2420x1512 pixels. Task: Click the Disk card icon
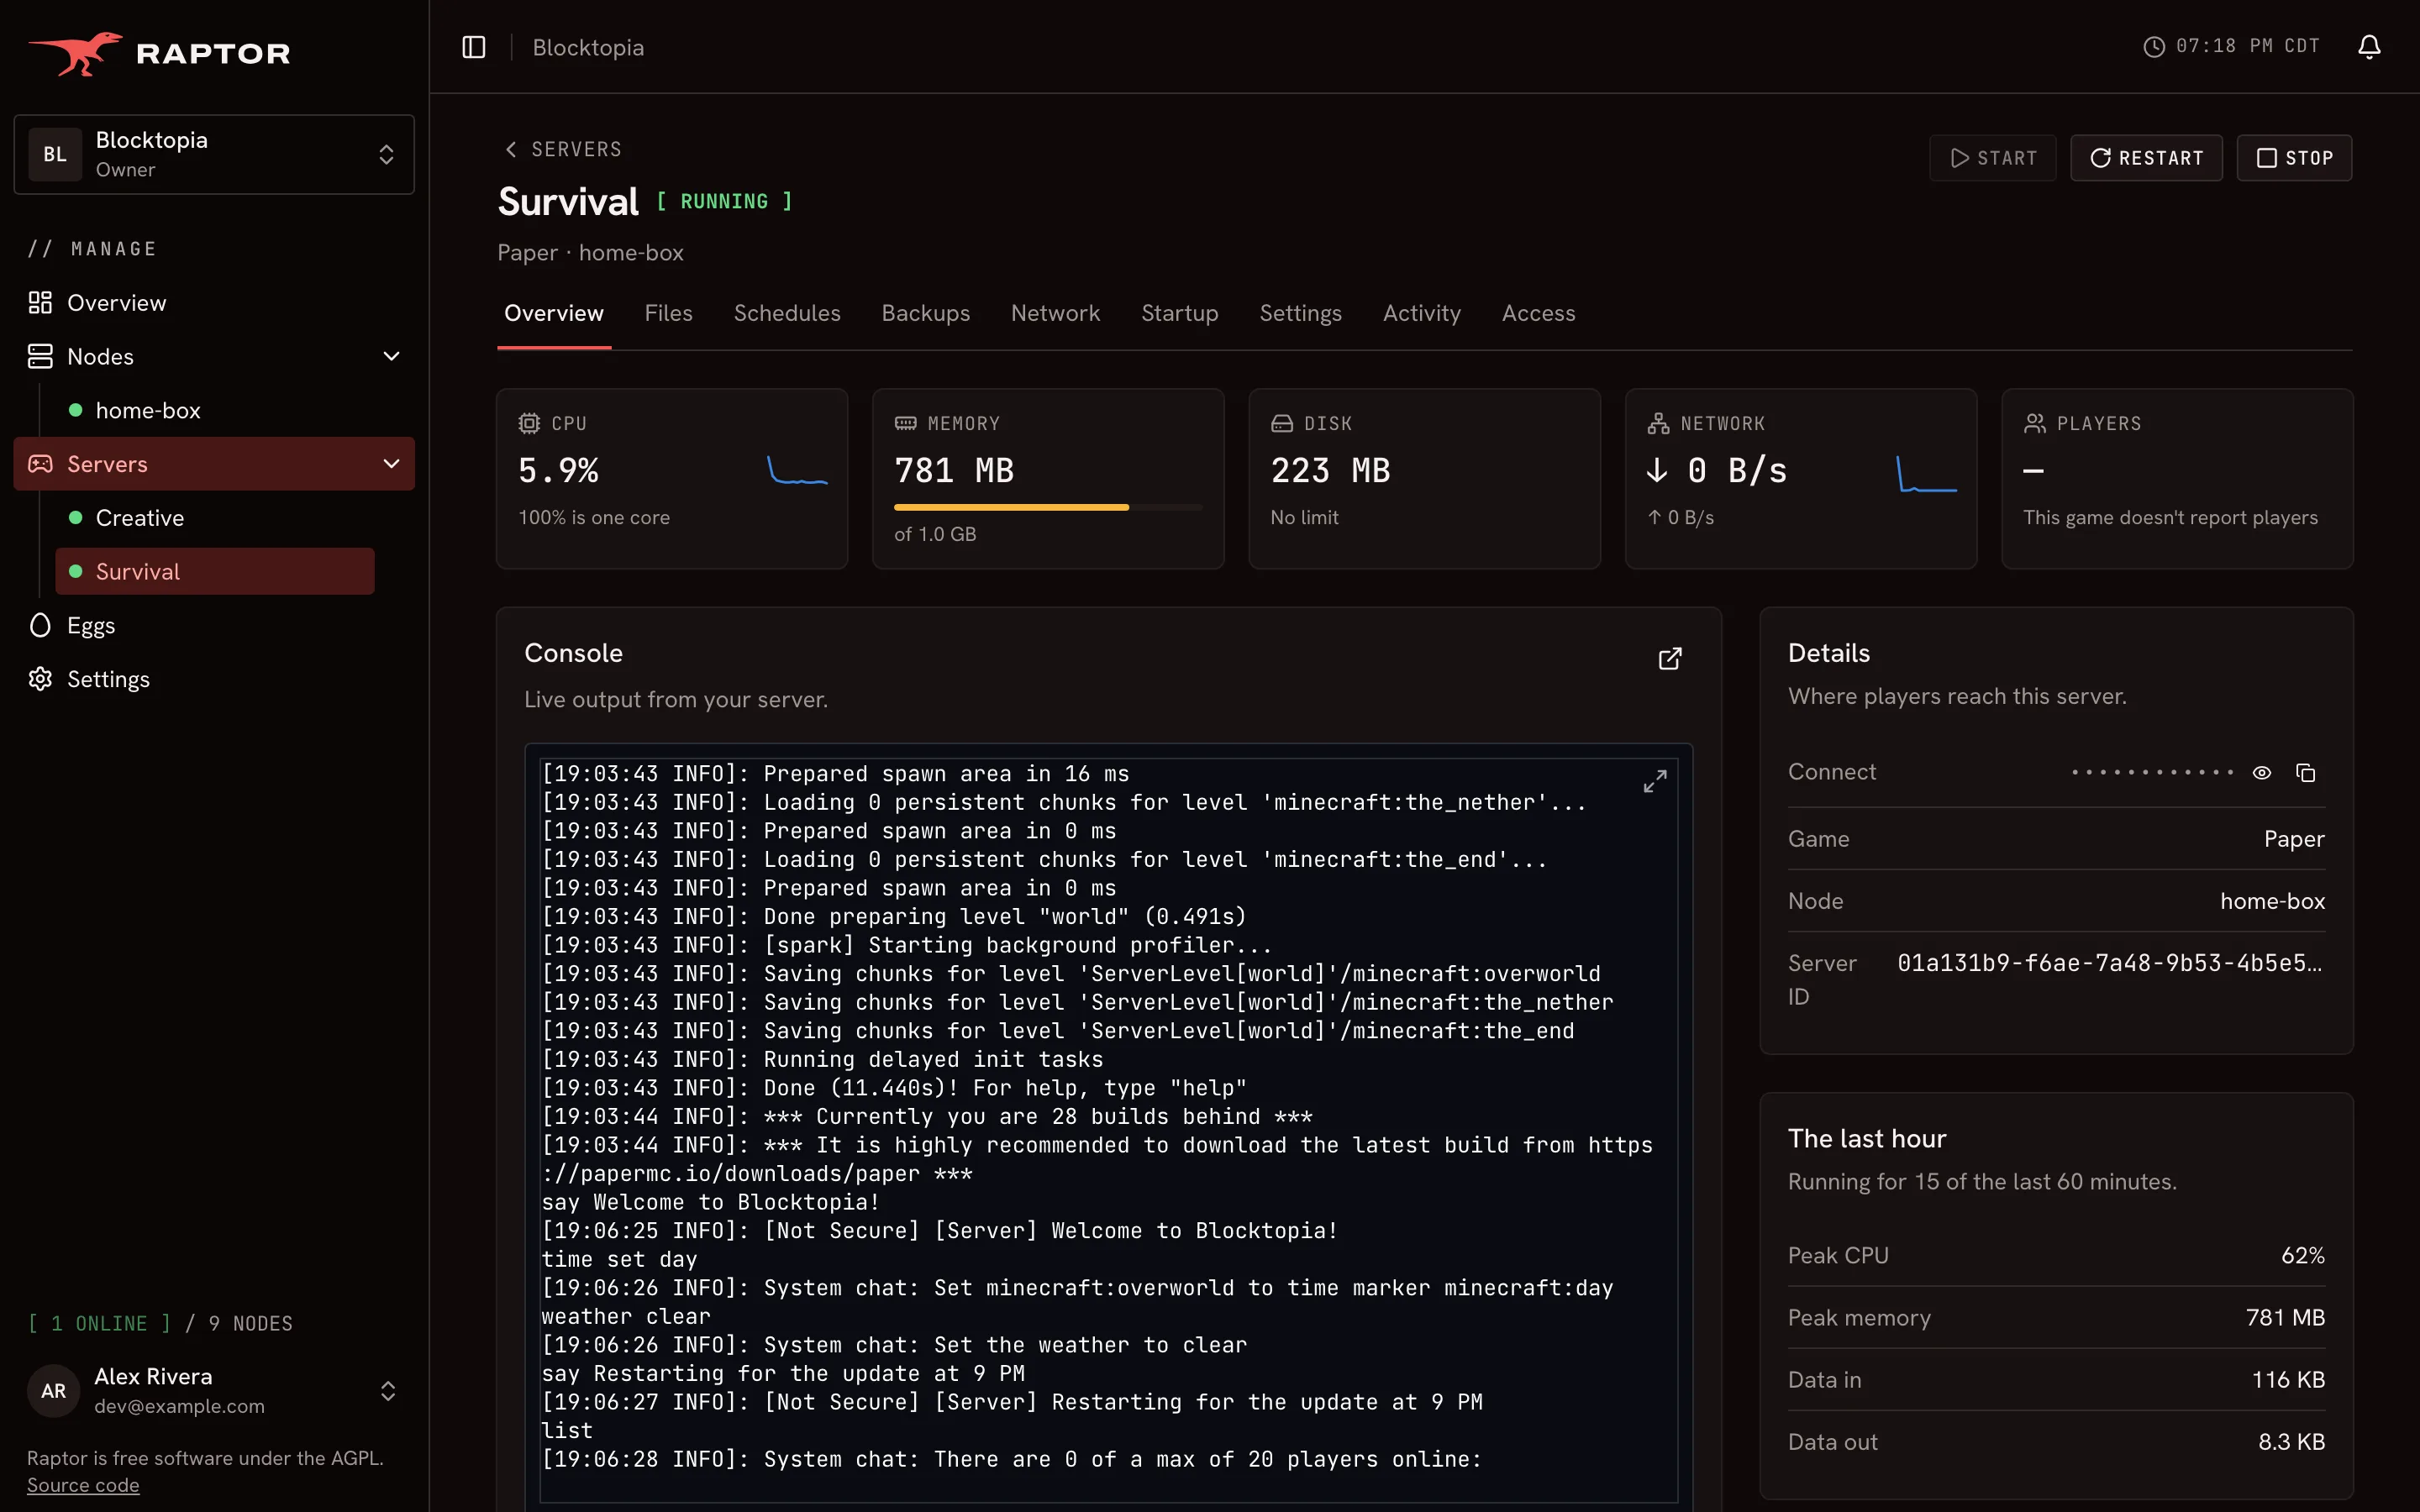pos(1282,424)
